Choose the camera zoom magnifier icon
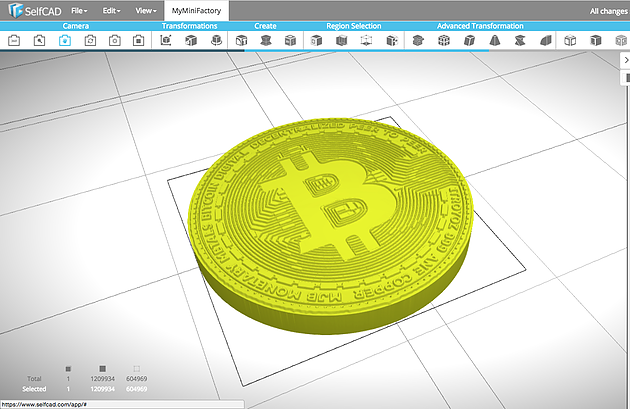This screenshot has height=409, width=630. point(39,40)
